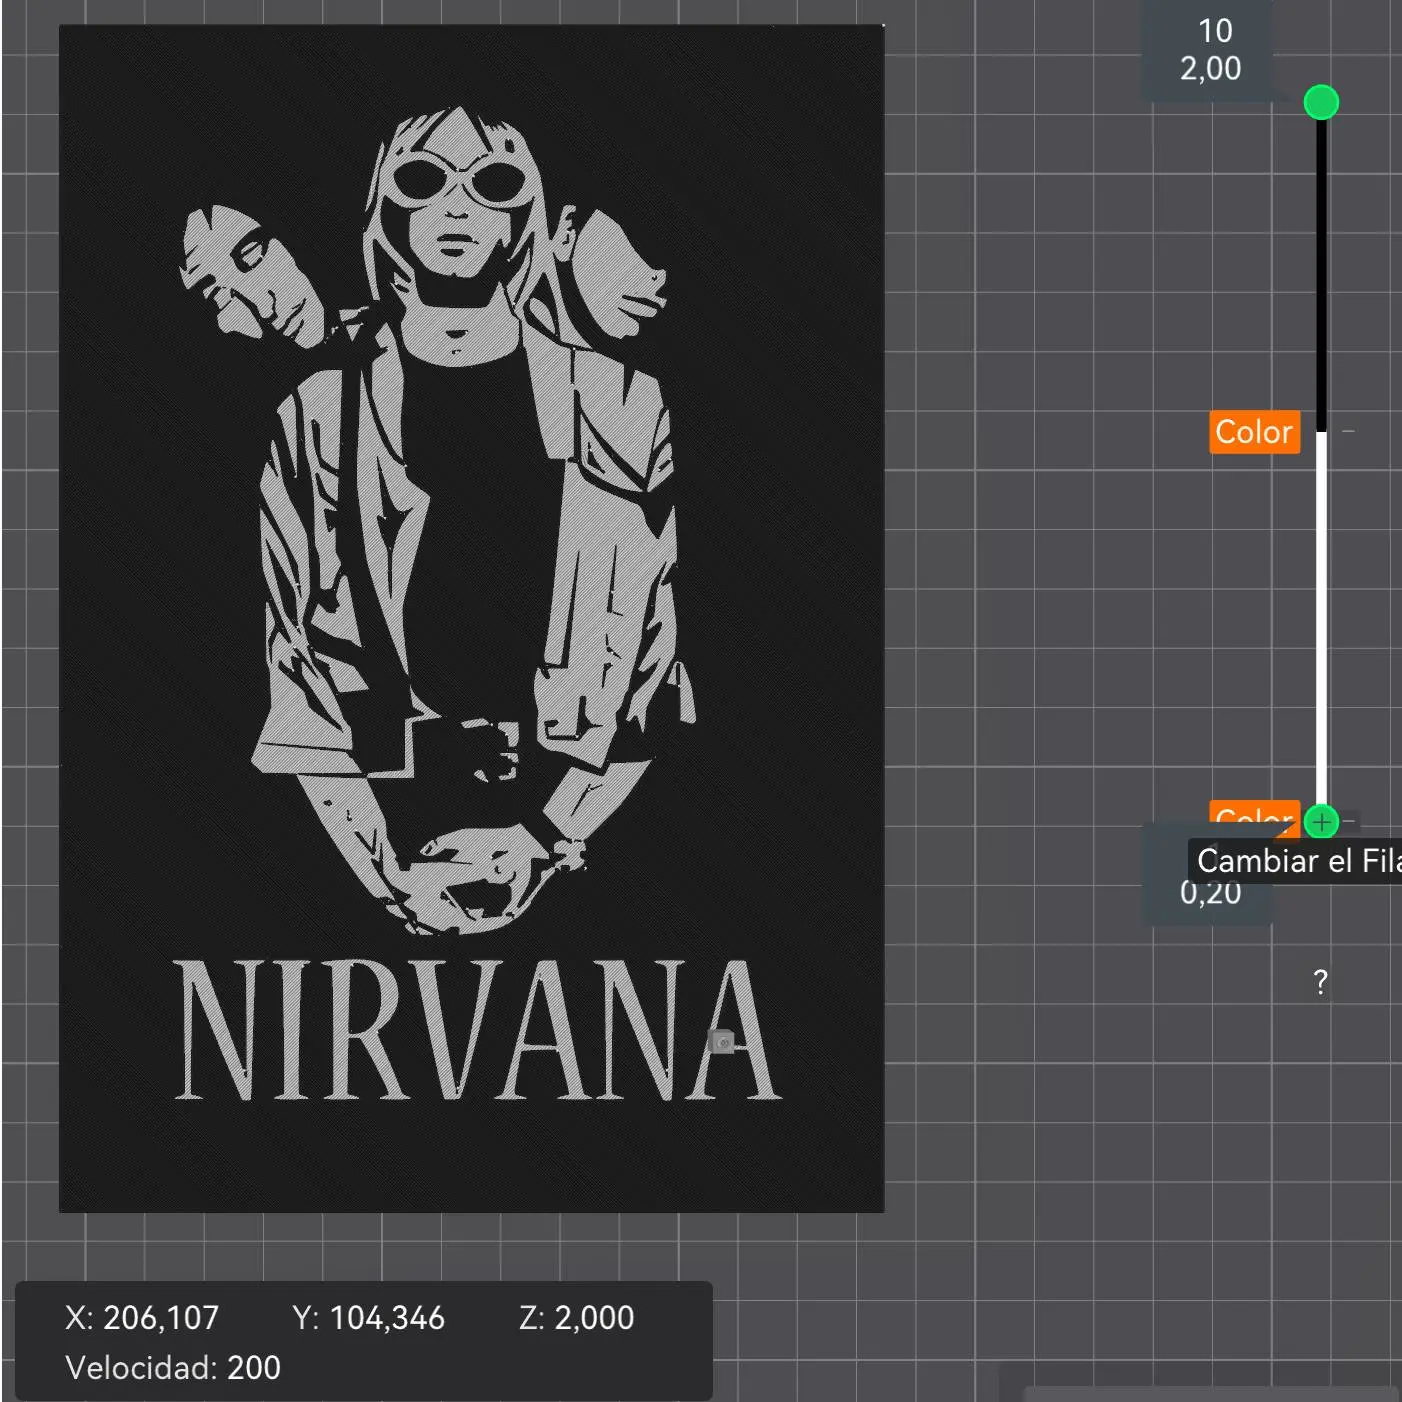Click the Y: 104,346 coordinate readout

(x=368, y=1318)
